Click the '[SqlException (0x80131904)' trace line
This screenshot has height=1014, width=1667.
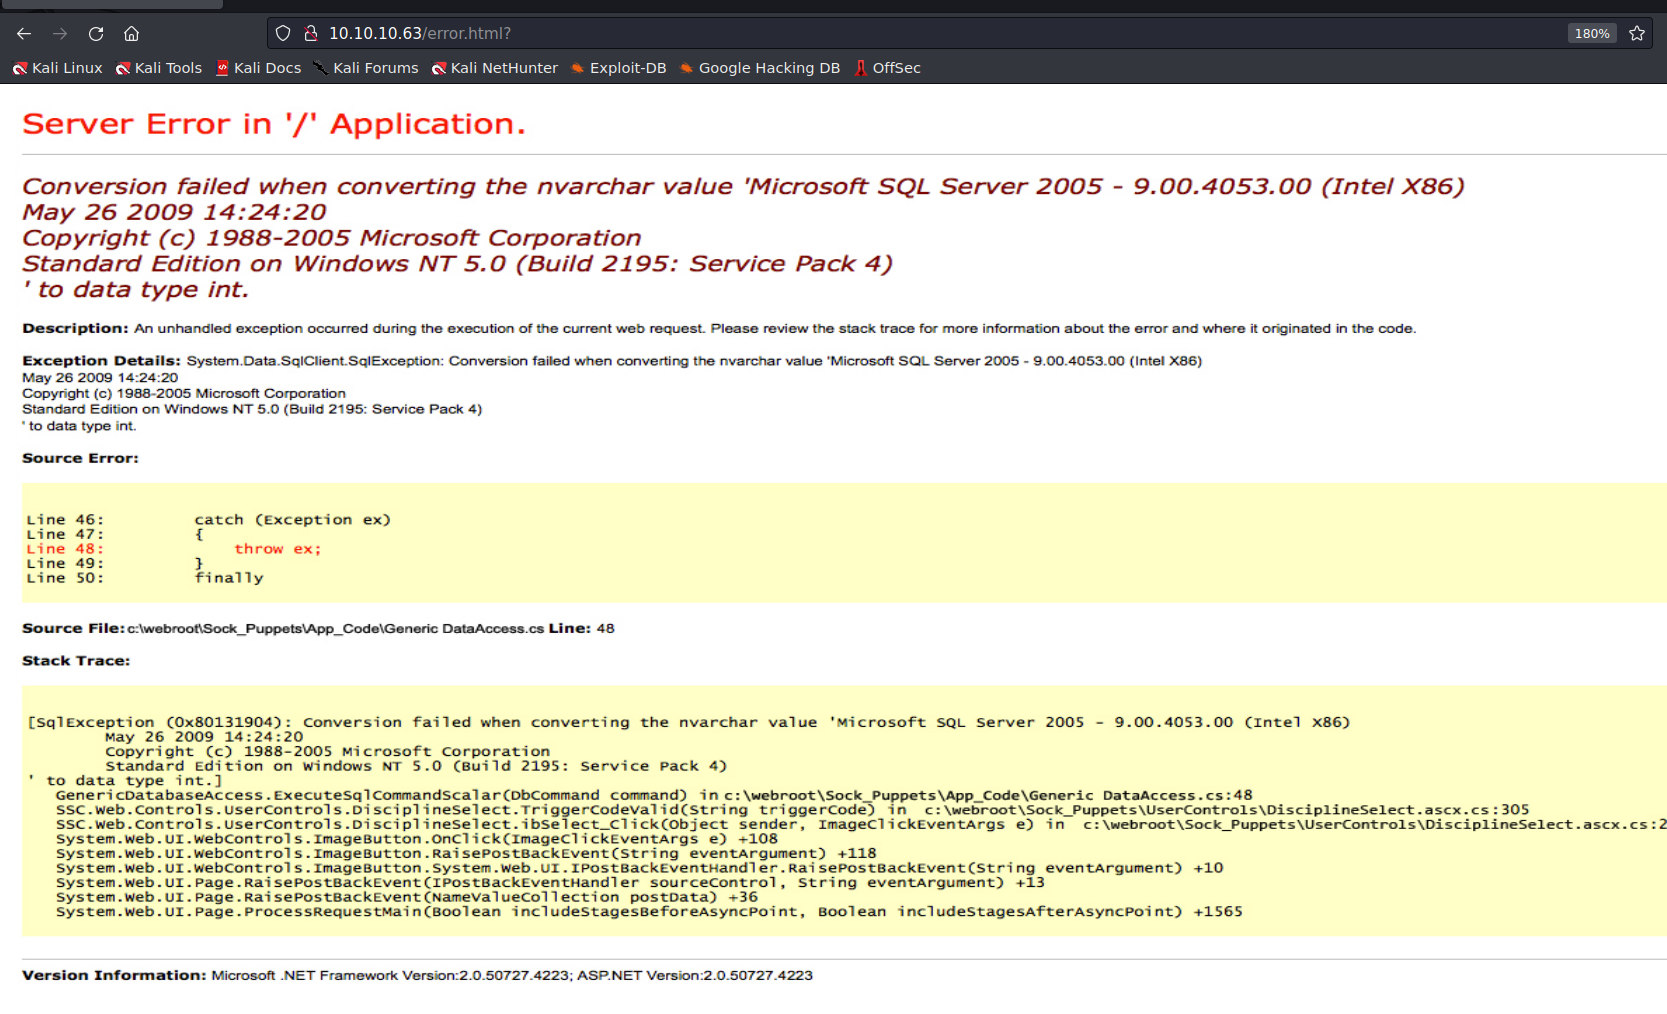pos(689,722)
